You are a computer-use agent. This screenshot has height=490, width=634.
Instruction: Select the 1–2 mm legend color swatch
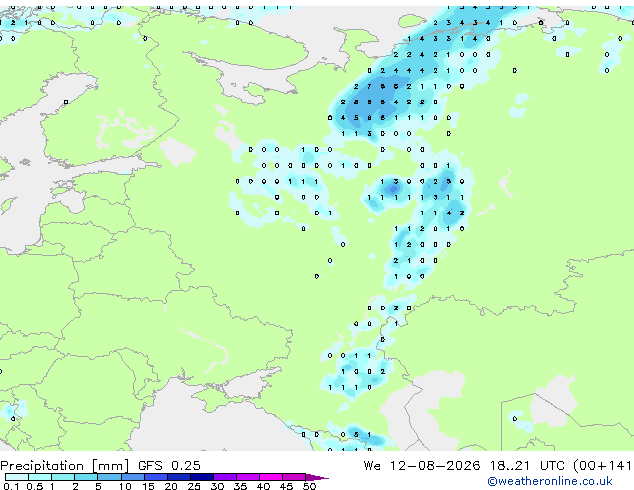[x=63, y=477]
